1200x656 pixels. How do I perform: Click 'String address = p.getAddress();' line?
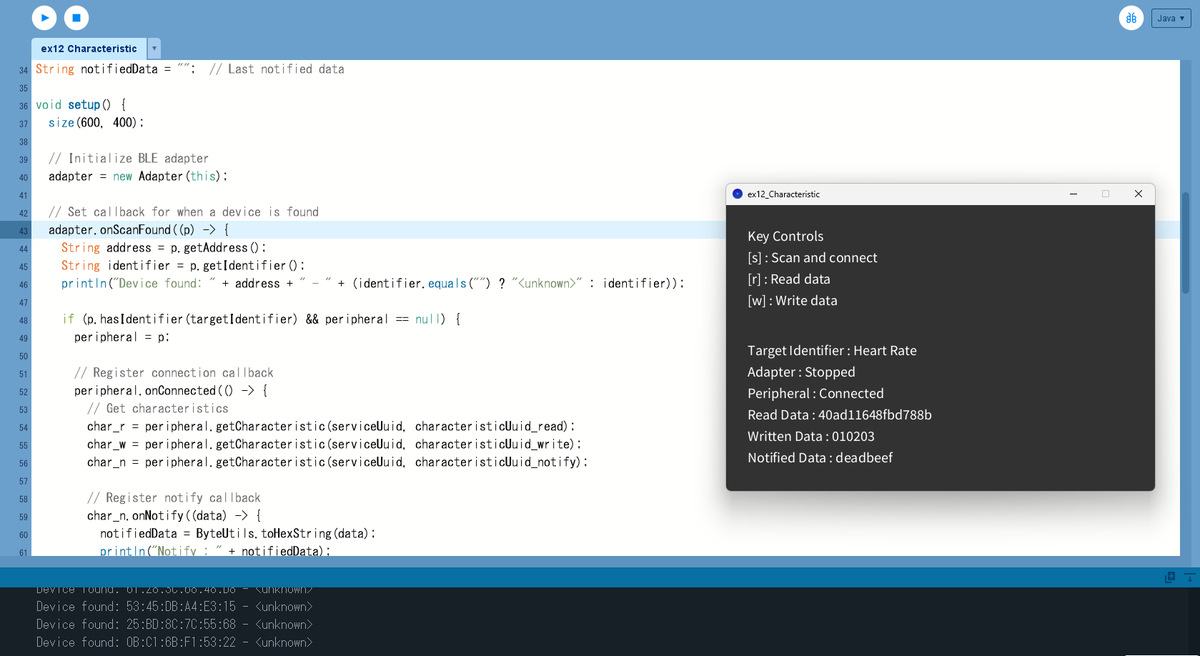click(164, 247)
